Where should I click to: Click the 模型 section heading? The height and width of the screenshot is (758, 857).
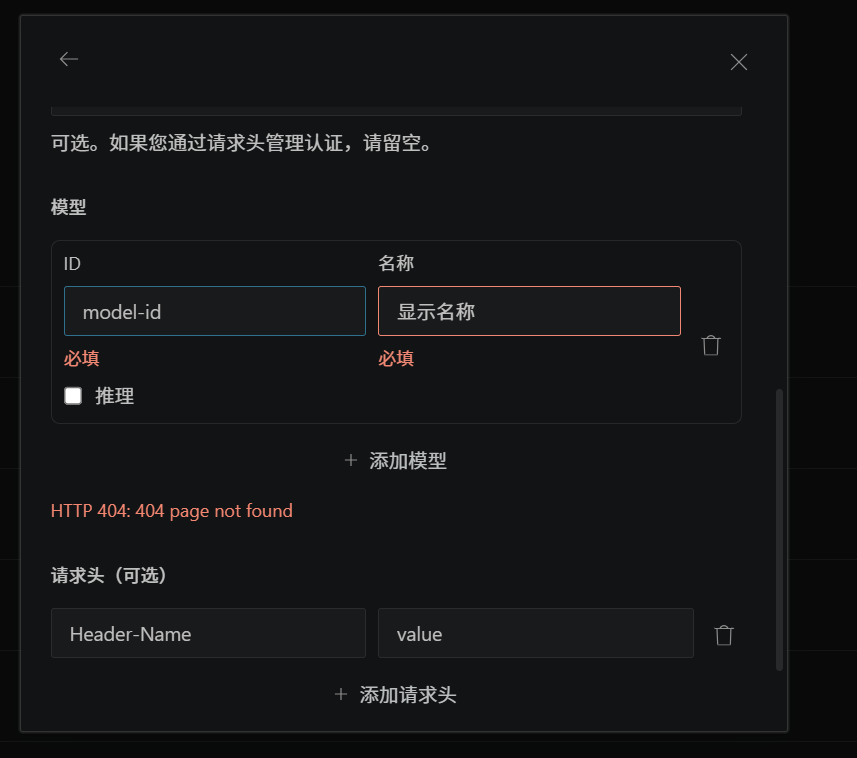69,208
